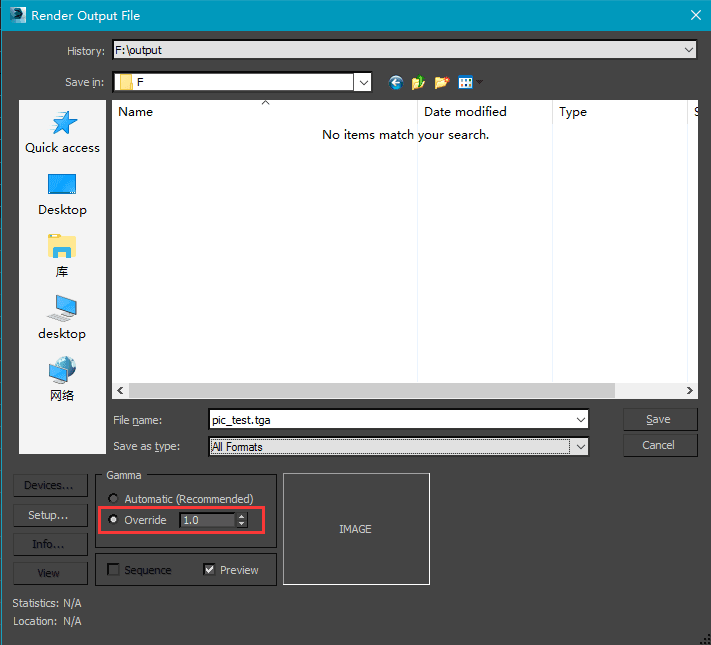The width and height of the screenshot is (711, 645).
Task: Expand the History path dropdown
Action: (x=689, y=50)
